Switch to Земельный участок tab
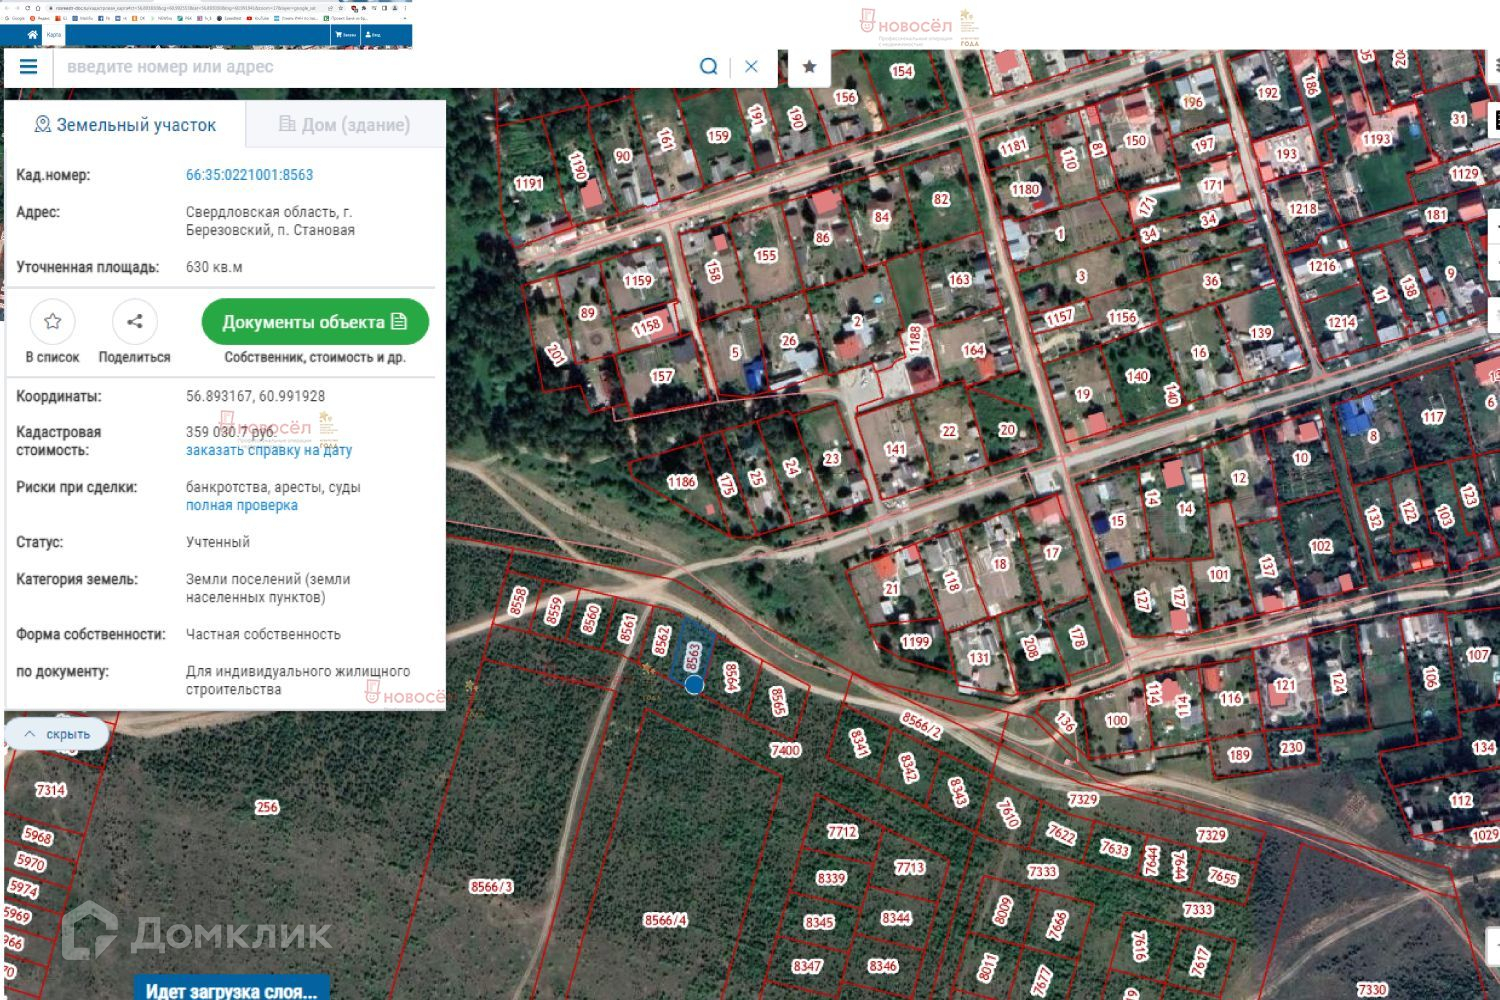This screenshot has height=1000, width=1500. point(126,125)
